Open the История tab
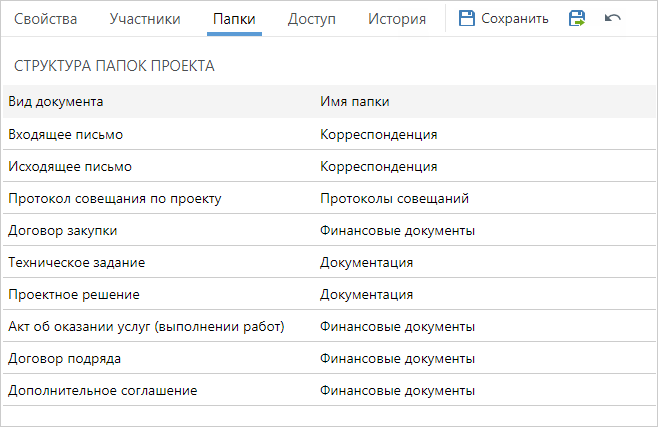 click(x=397, y=19)
